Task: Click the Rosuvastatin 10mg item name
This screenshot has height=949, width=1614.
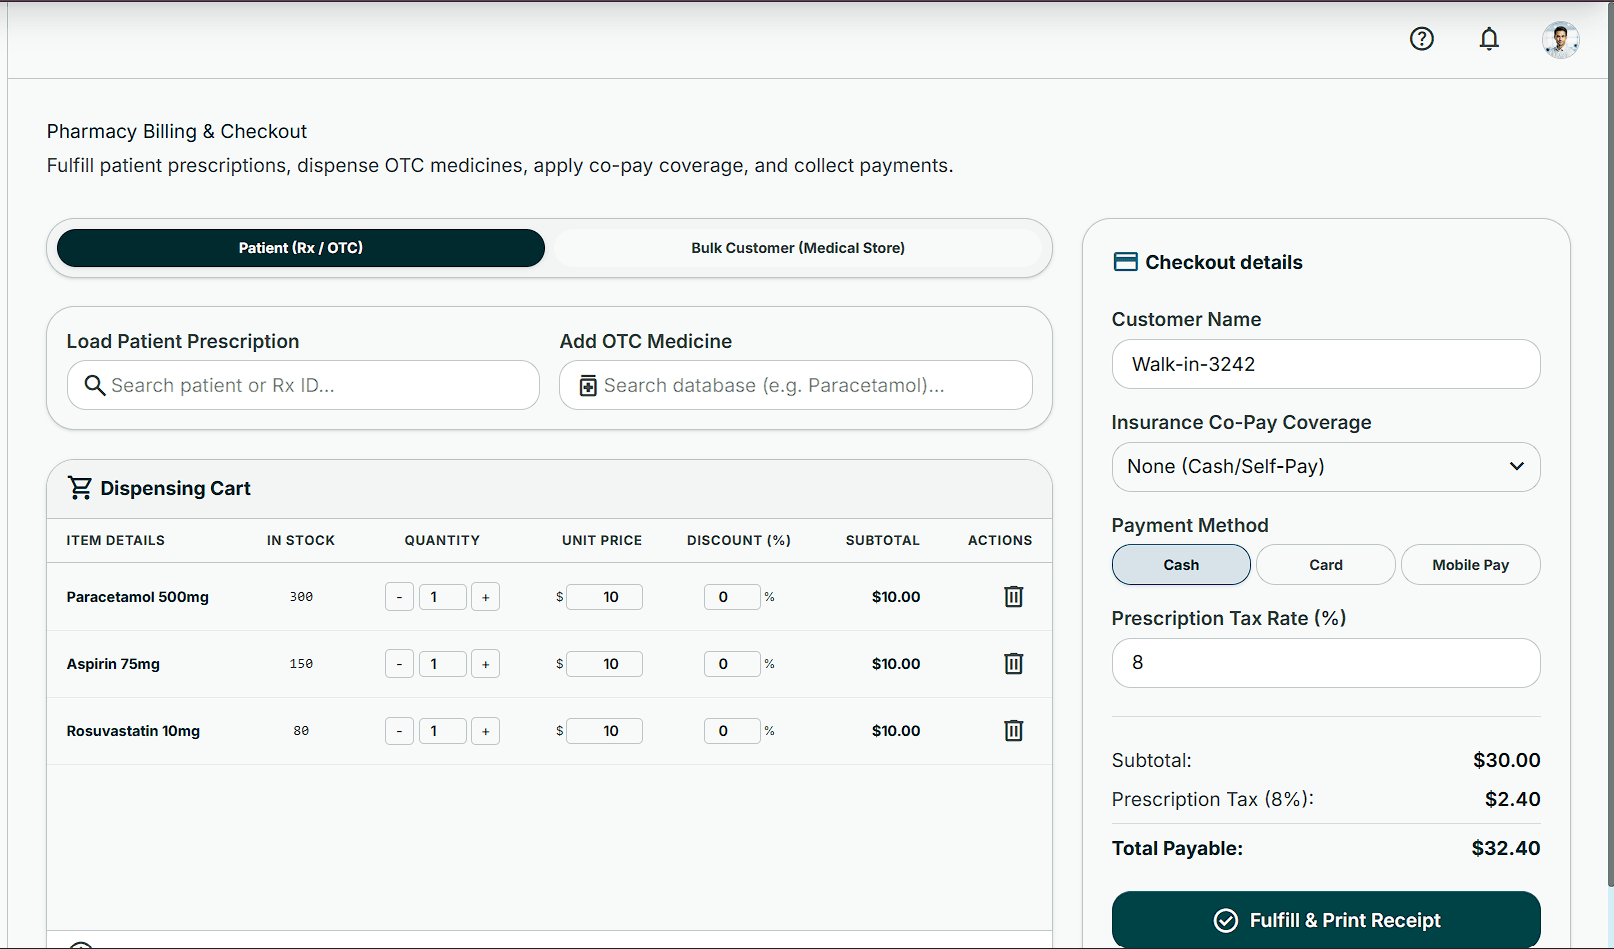Action: pyautogui.click(x=133, y=731)
